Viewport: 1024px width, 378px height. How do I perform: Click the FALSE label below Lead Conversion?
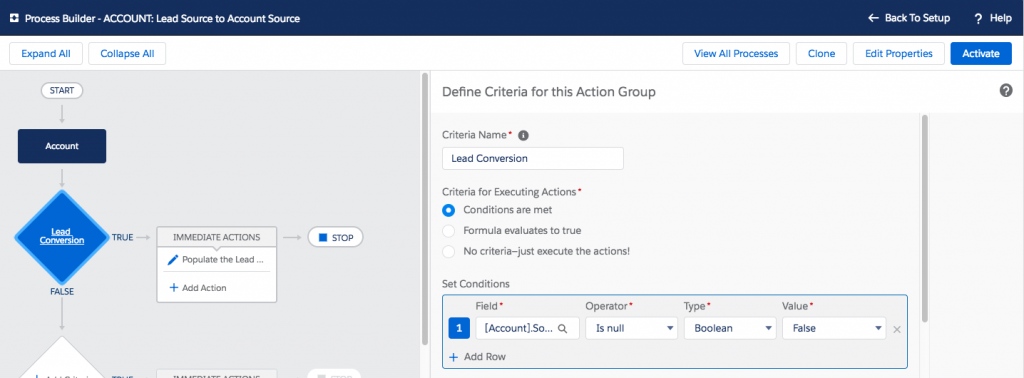(x=62, y=292)
